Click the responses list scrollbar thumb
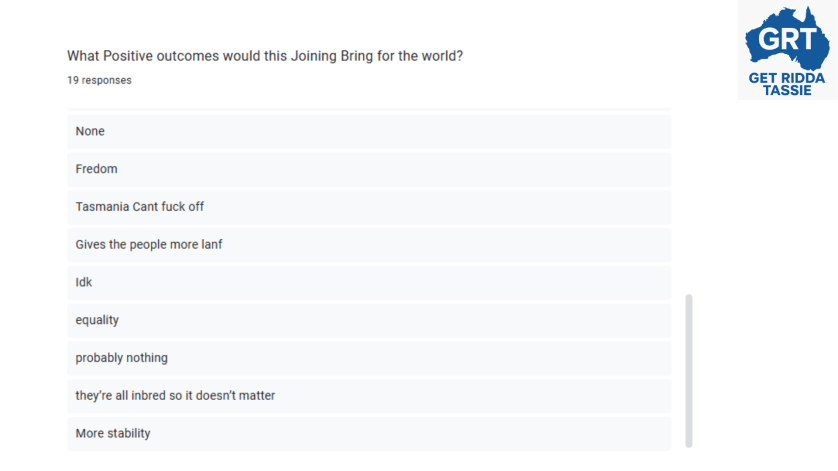The height and width of the screenshot is (471, 838). tap(688, 370)
